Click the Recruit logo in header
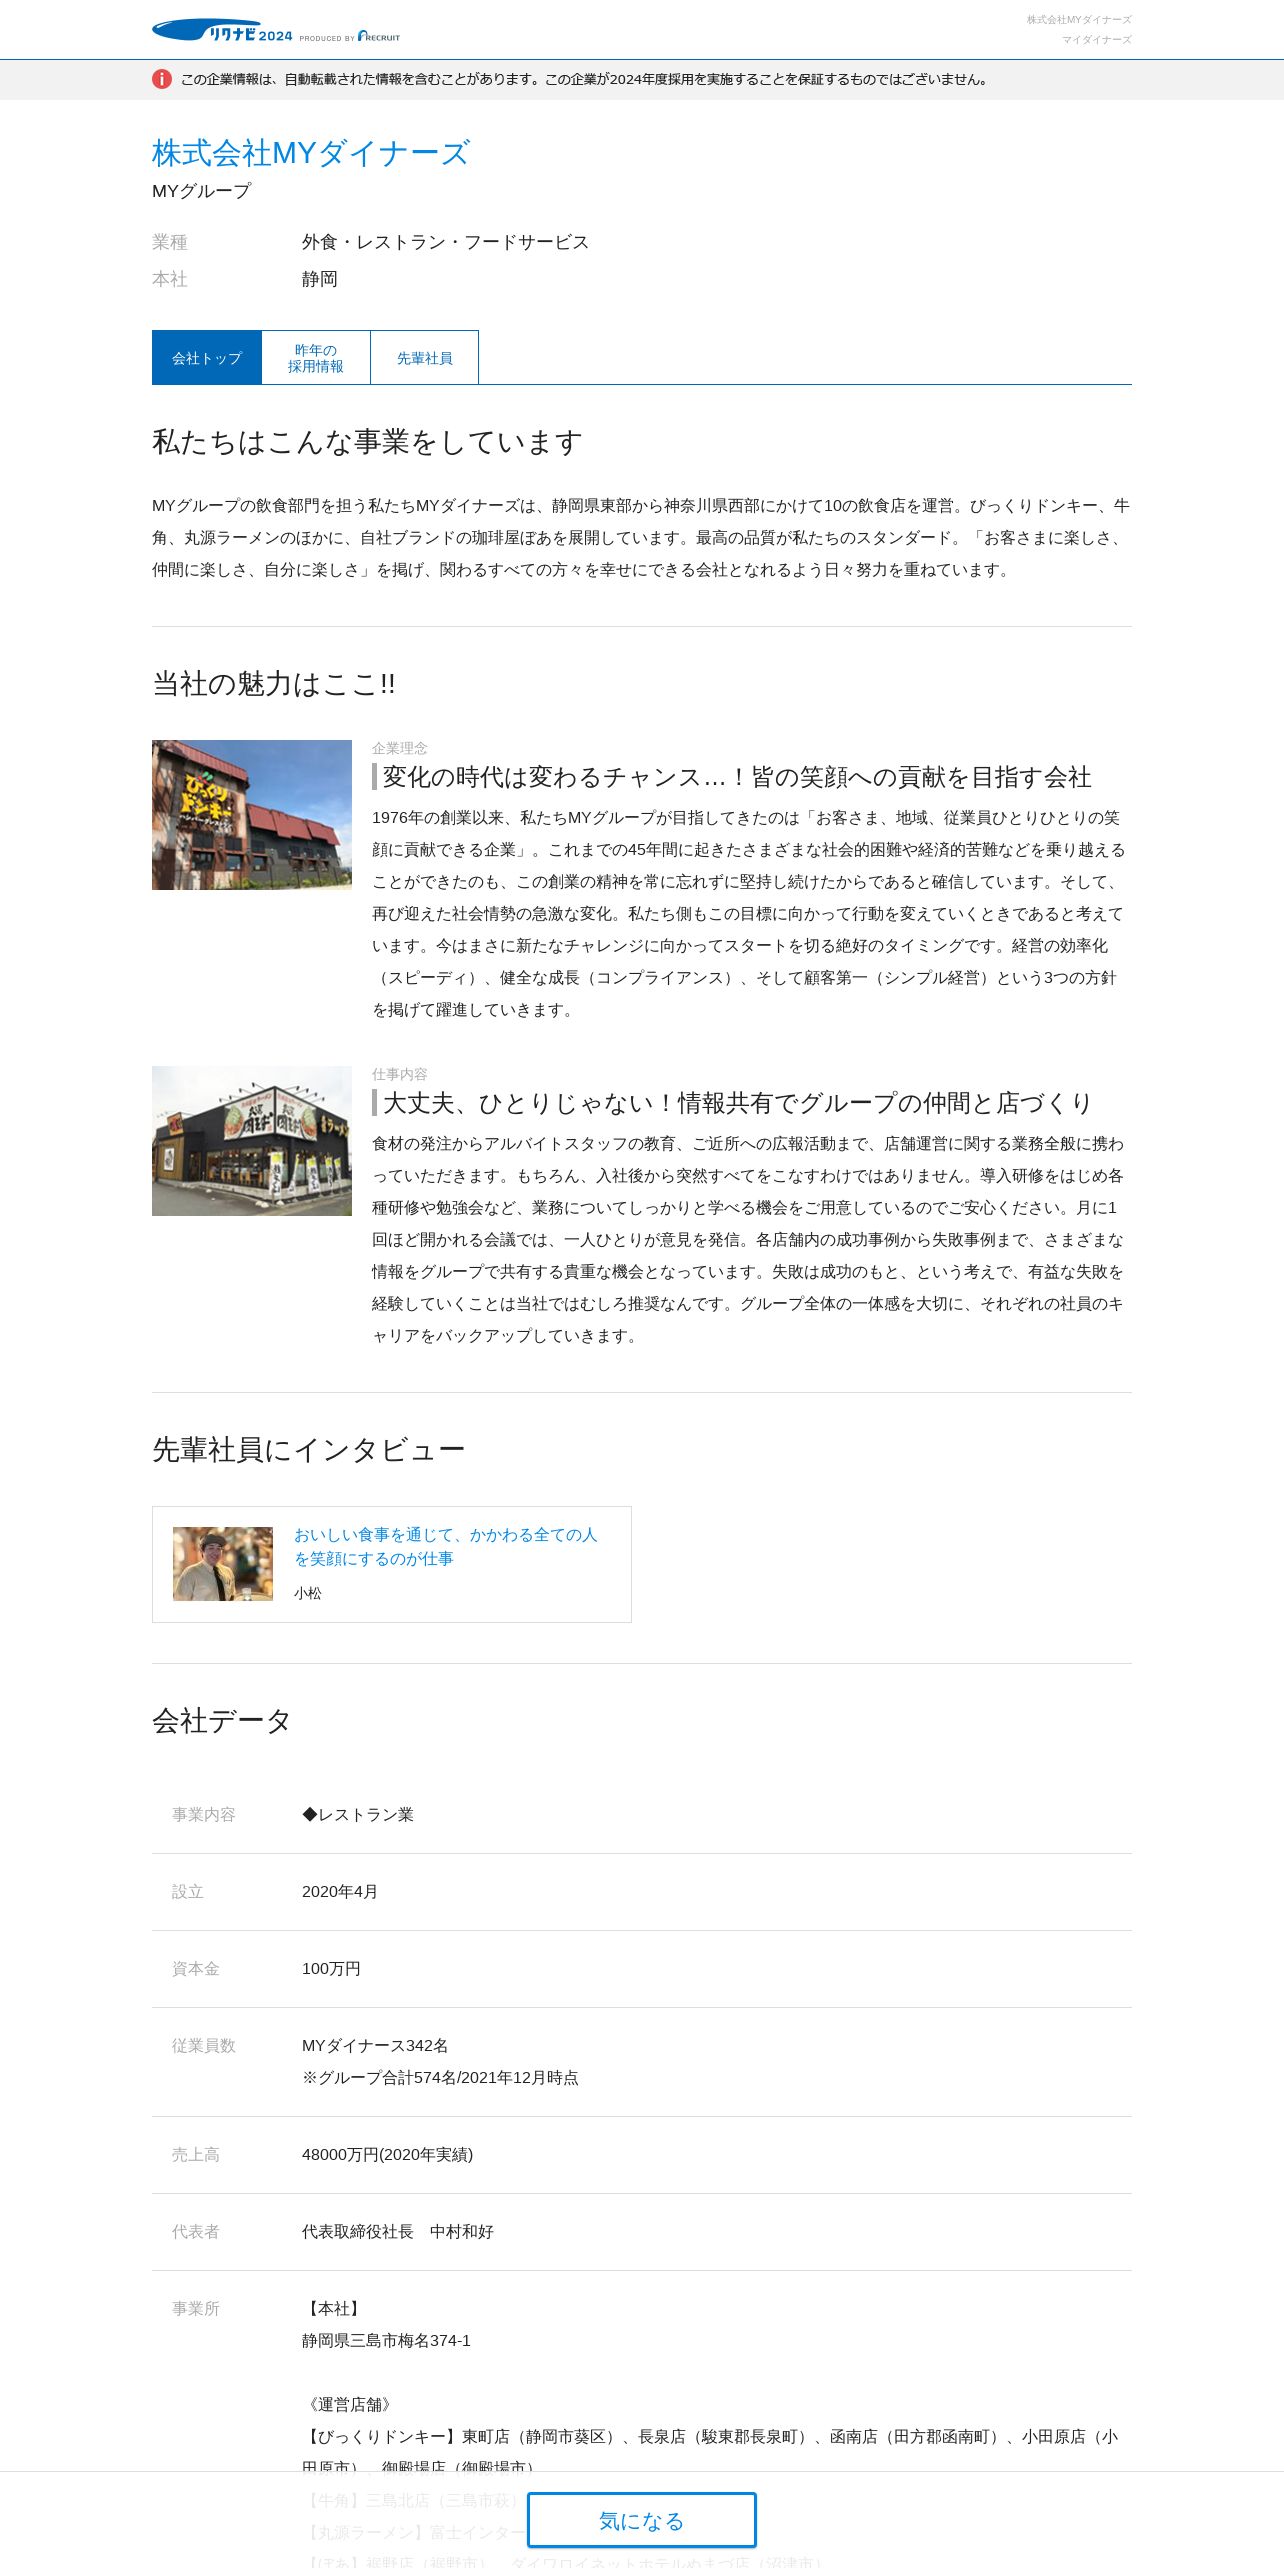This screenshot has height=2568, width=1284. [x=379, y=36]
